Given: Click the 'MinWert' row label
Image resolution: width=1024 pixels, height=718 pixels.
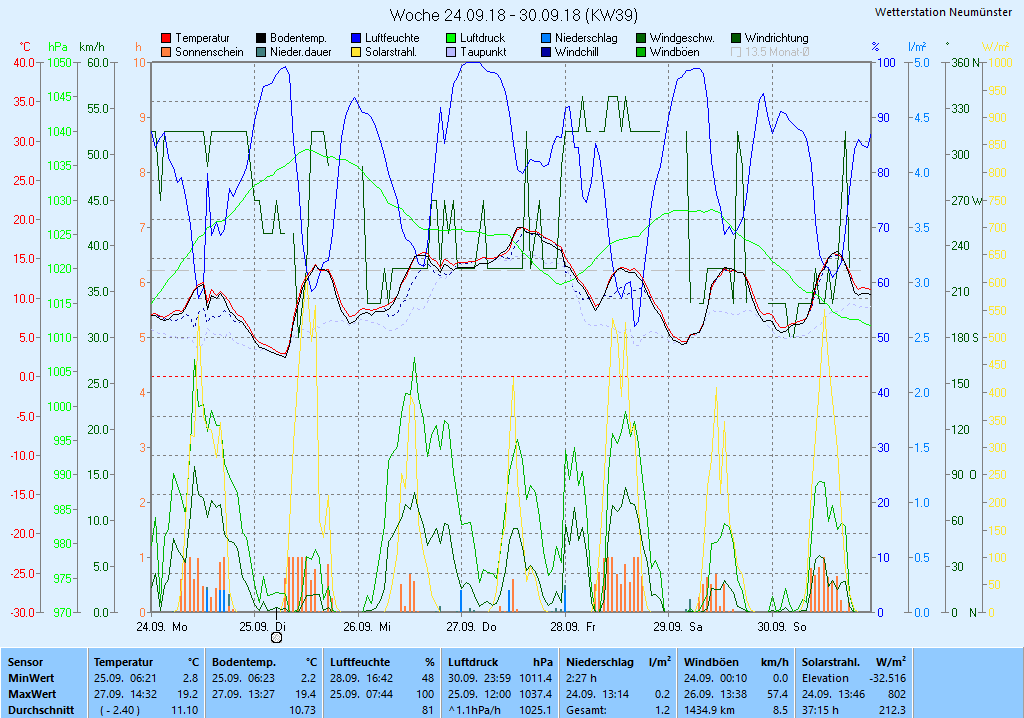Looking at the screenshot, I should click(31, 679).
